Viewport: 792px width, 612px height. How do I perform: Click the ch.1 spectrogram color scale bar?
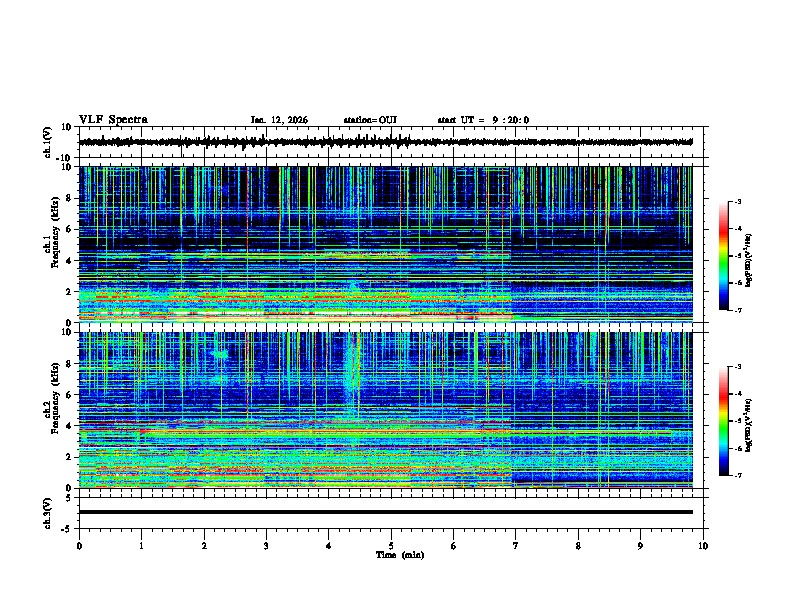coord(724,256)
